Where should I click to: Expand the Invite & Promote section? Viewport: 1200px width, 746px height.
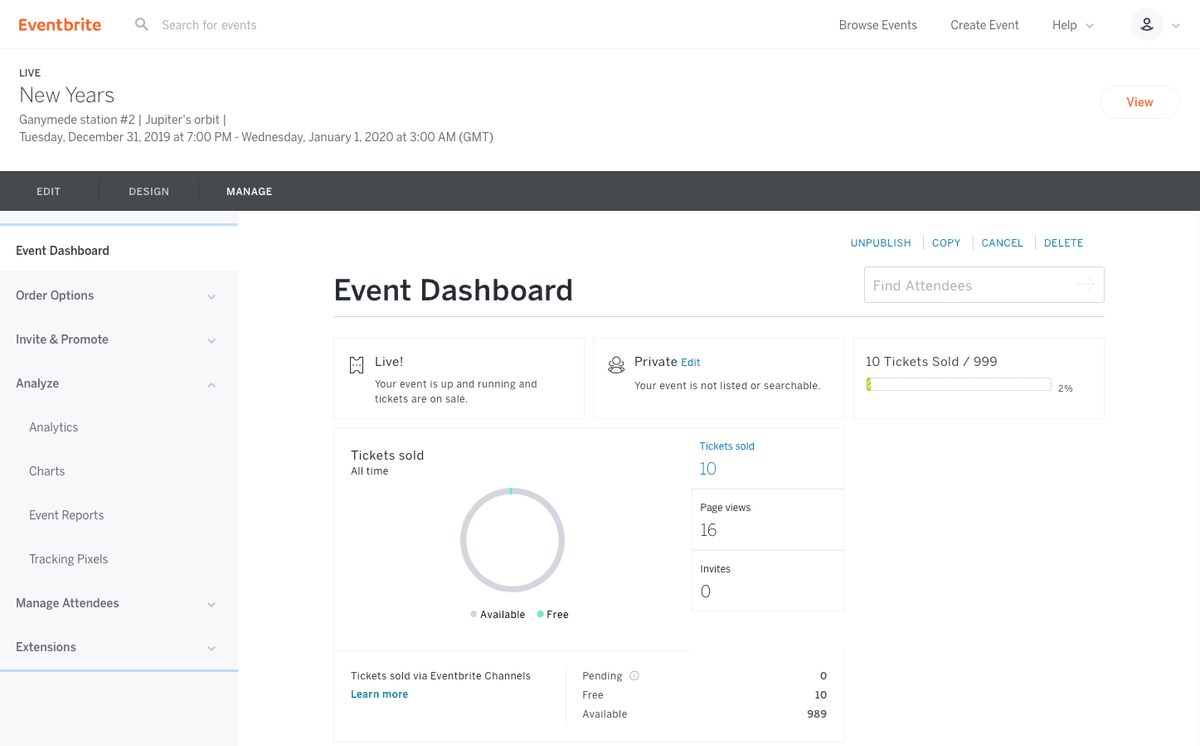coord(119,339)
